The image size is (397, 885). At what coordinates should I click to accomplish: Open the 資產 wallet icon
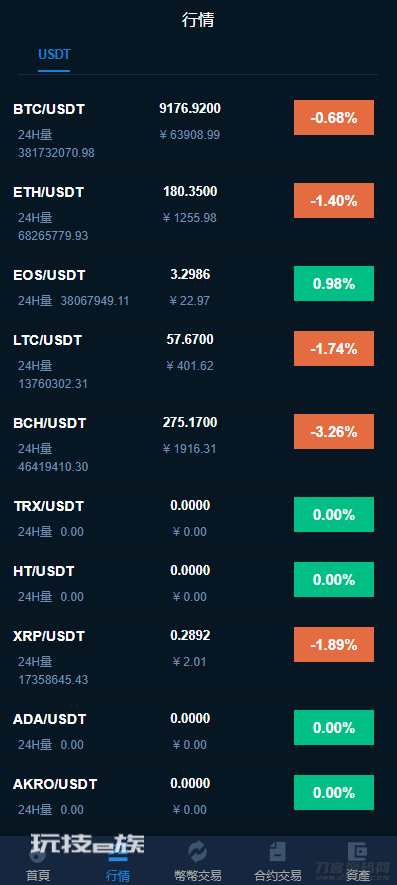point(357,851)
